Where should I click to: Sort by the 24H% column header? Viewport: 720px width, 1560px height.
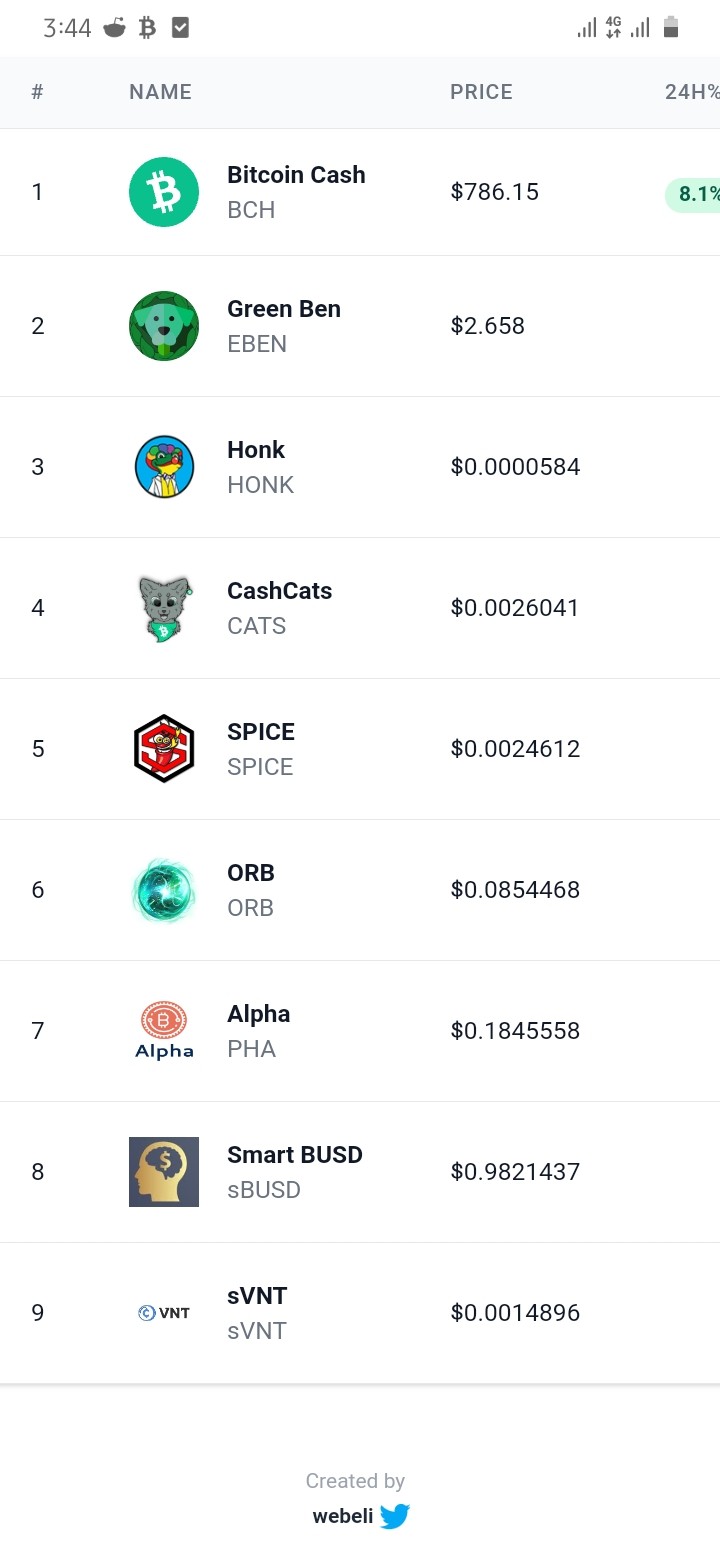click(692, 92)
